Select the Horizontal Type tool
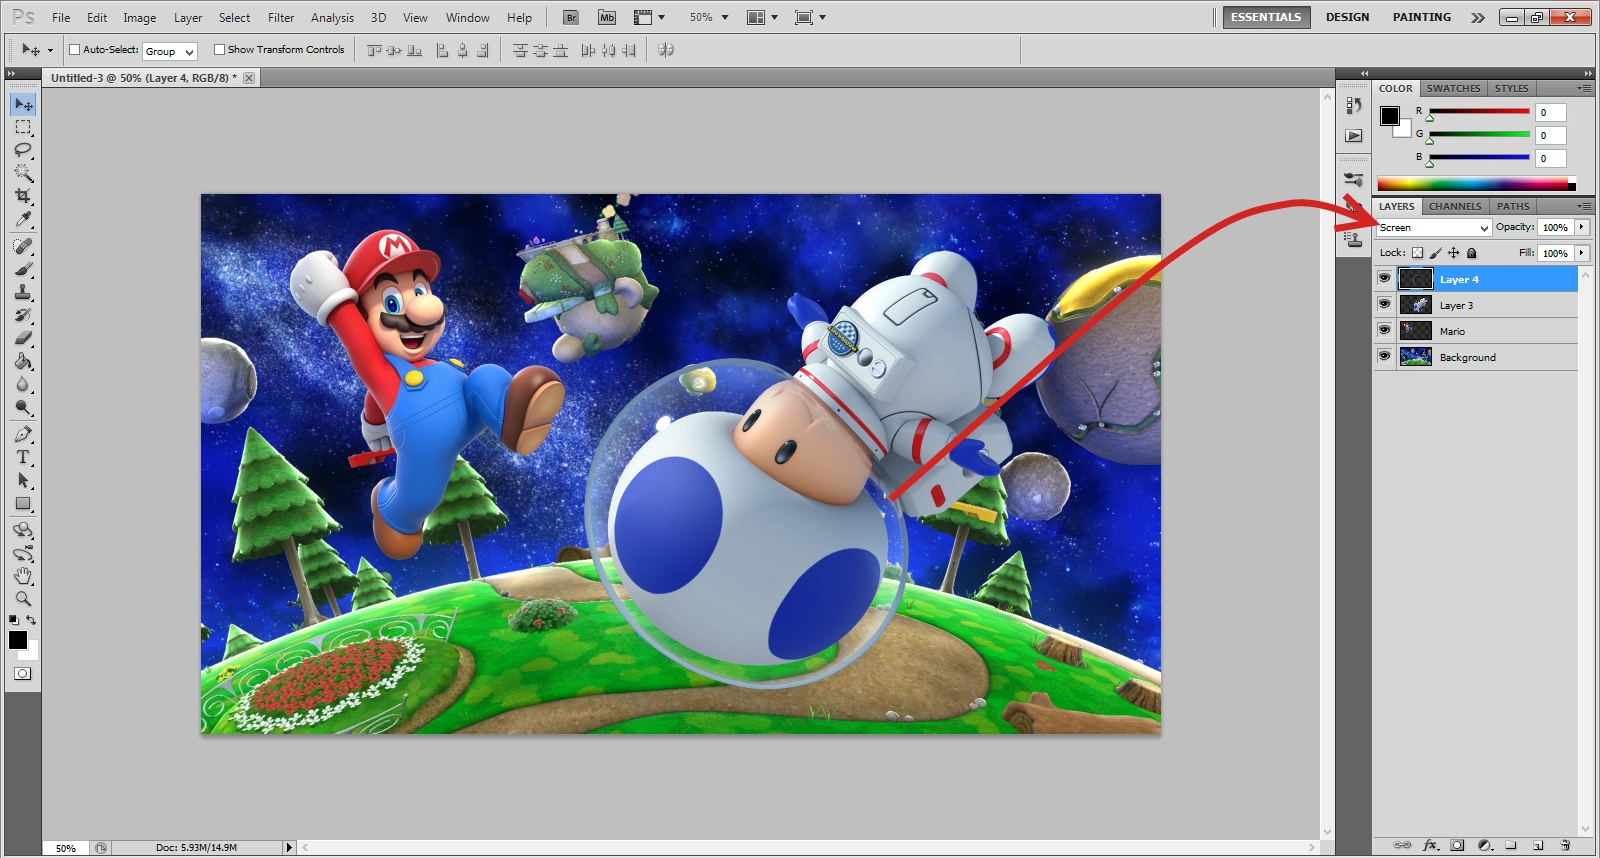 pyautogui.click(x=23, y=457)
